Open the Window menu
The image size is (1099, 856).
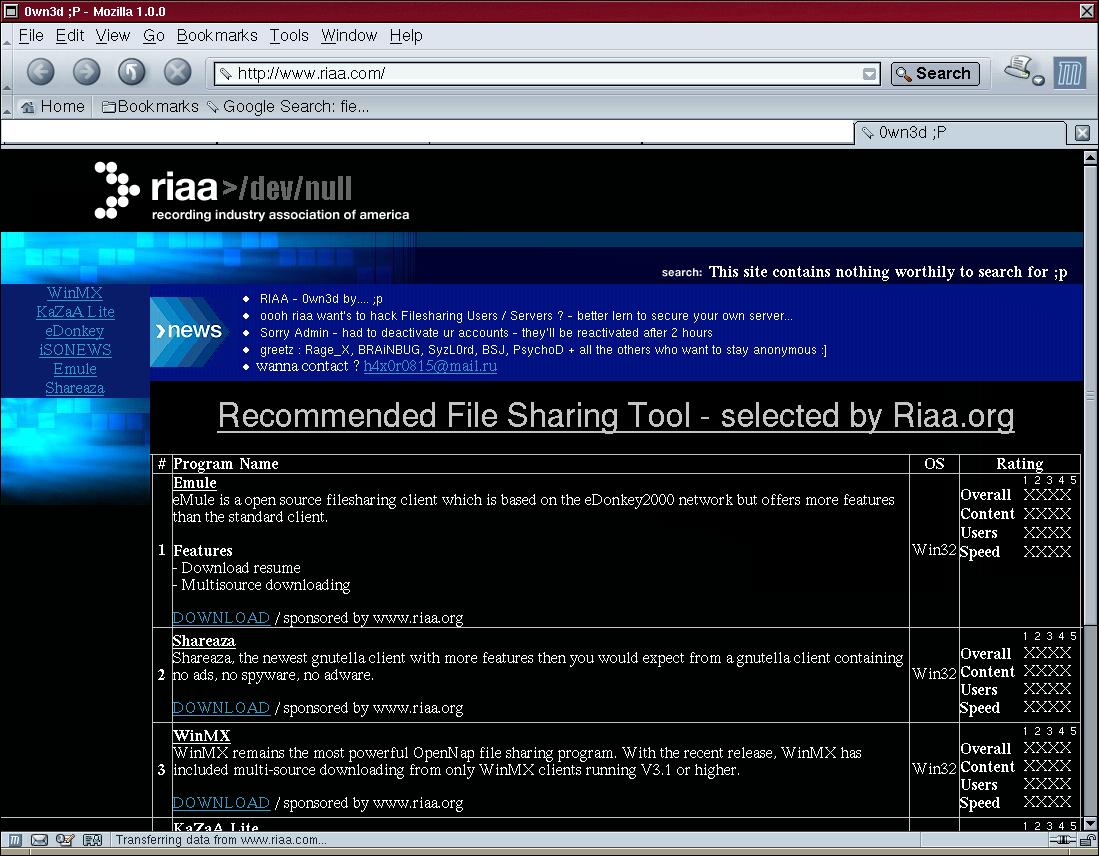(349, 36)
